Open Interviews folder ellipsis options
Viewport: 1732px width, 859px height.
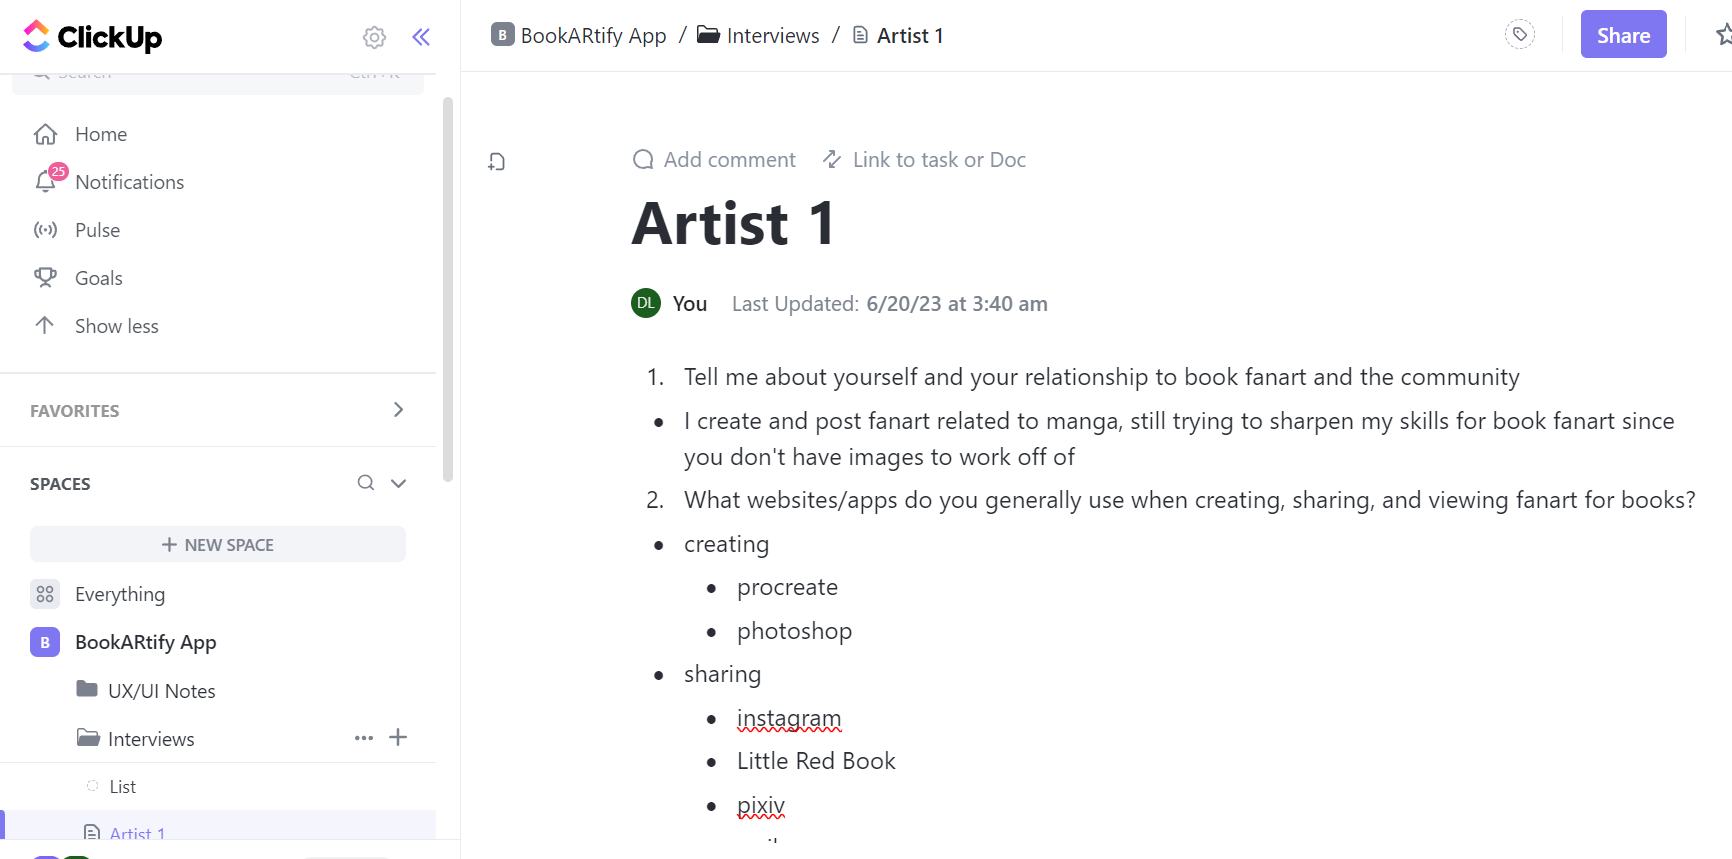(x=364, y=738)
